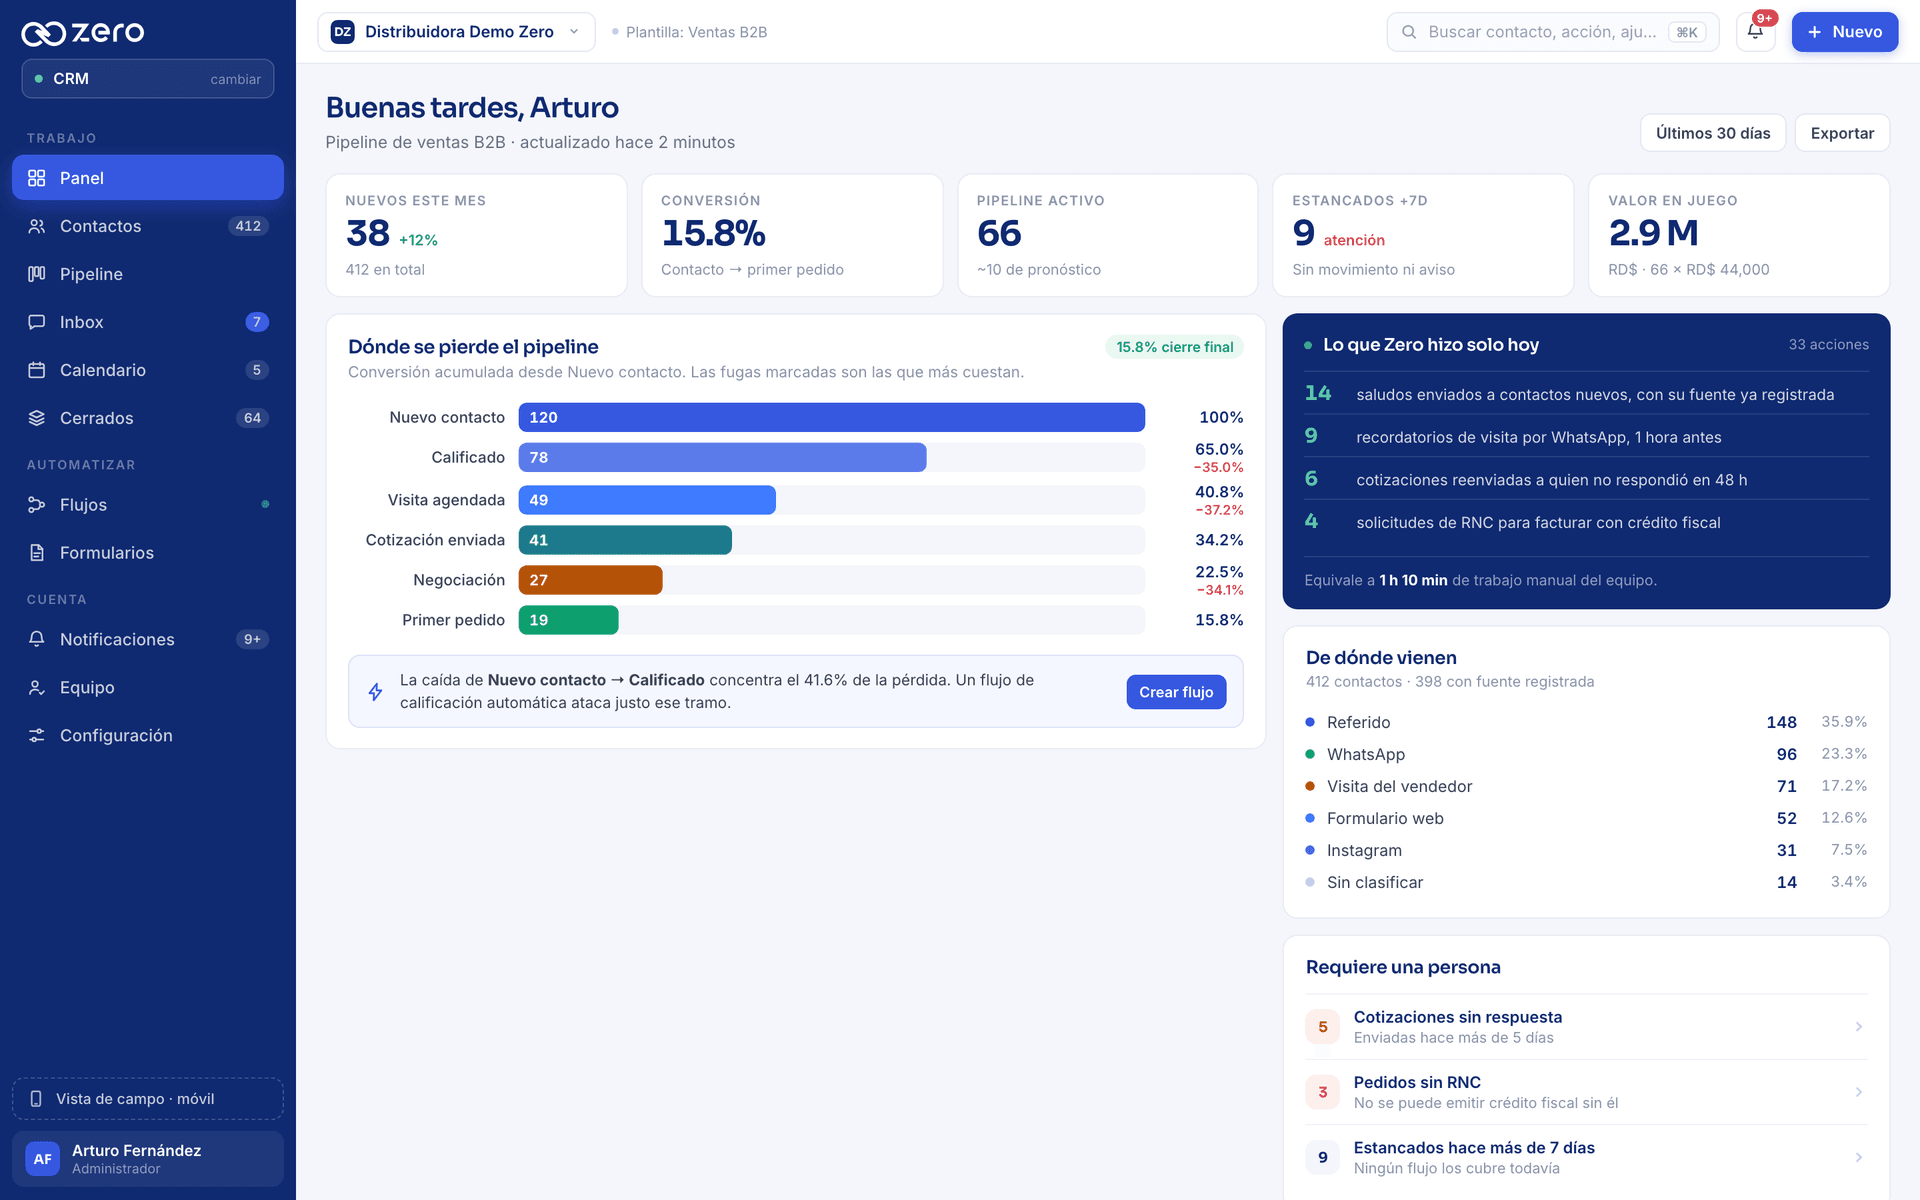Open notifications bell in top bar
Screen dimensions: 1920x1200
coord(1755,32)
